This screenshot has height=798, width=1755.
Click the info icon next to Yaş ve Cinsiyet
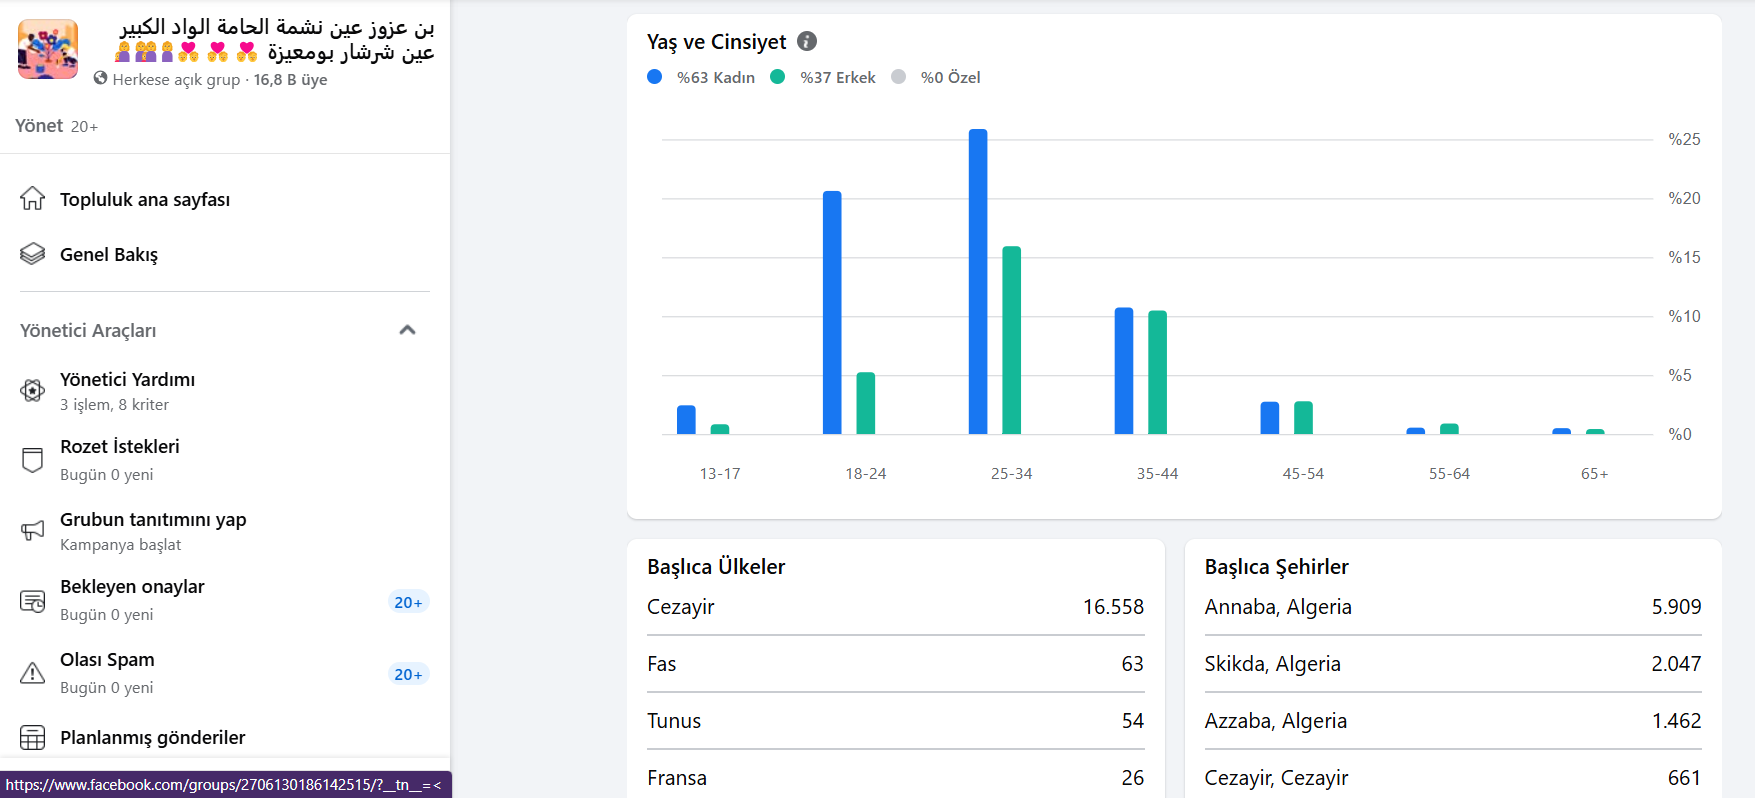(807, 41)
